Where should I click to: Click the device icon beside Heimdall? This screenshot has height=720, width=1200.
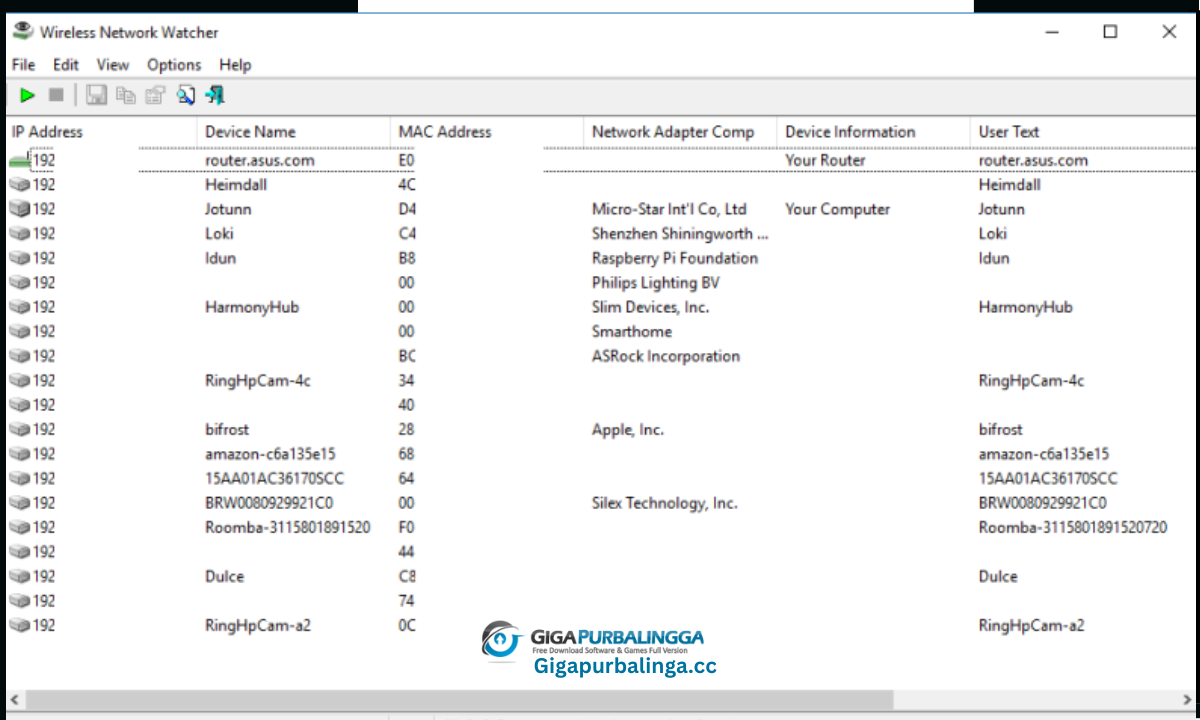pyautogui.click(x=19, y=185)
